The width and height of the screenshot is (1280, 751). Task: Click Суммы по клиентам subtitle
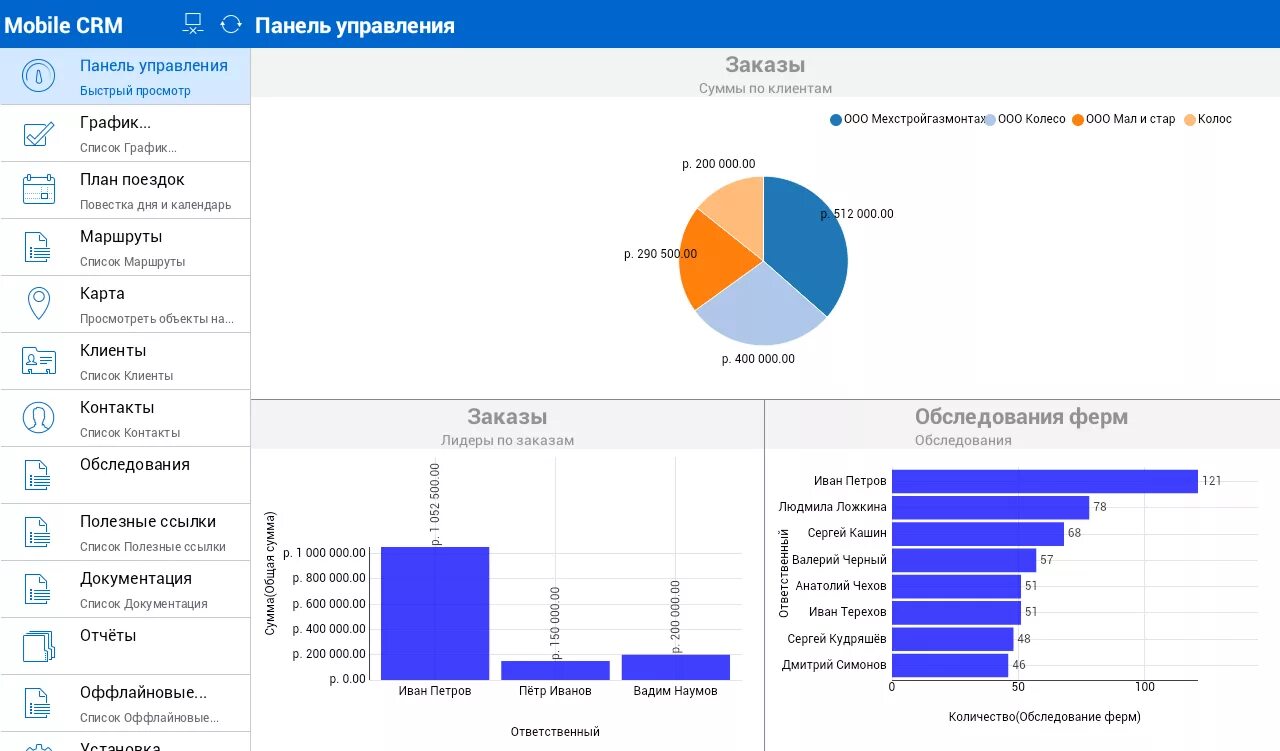tap(765, 88)
